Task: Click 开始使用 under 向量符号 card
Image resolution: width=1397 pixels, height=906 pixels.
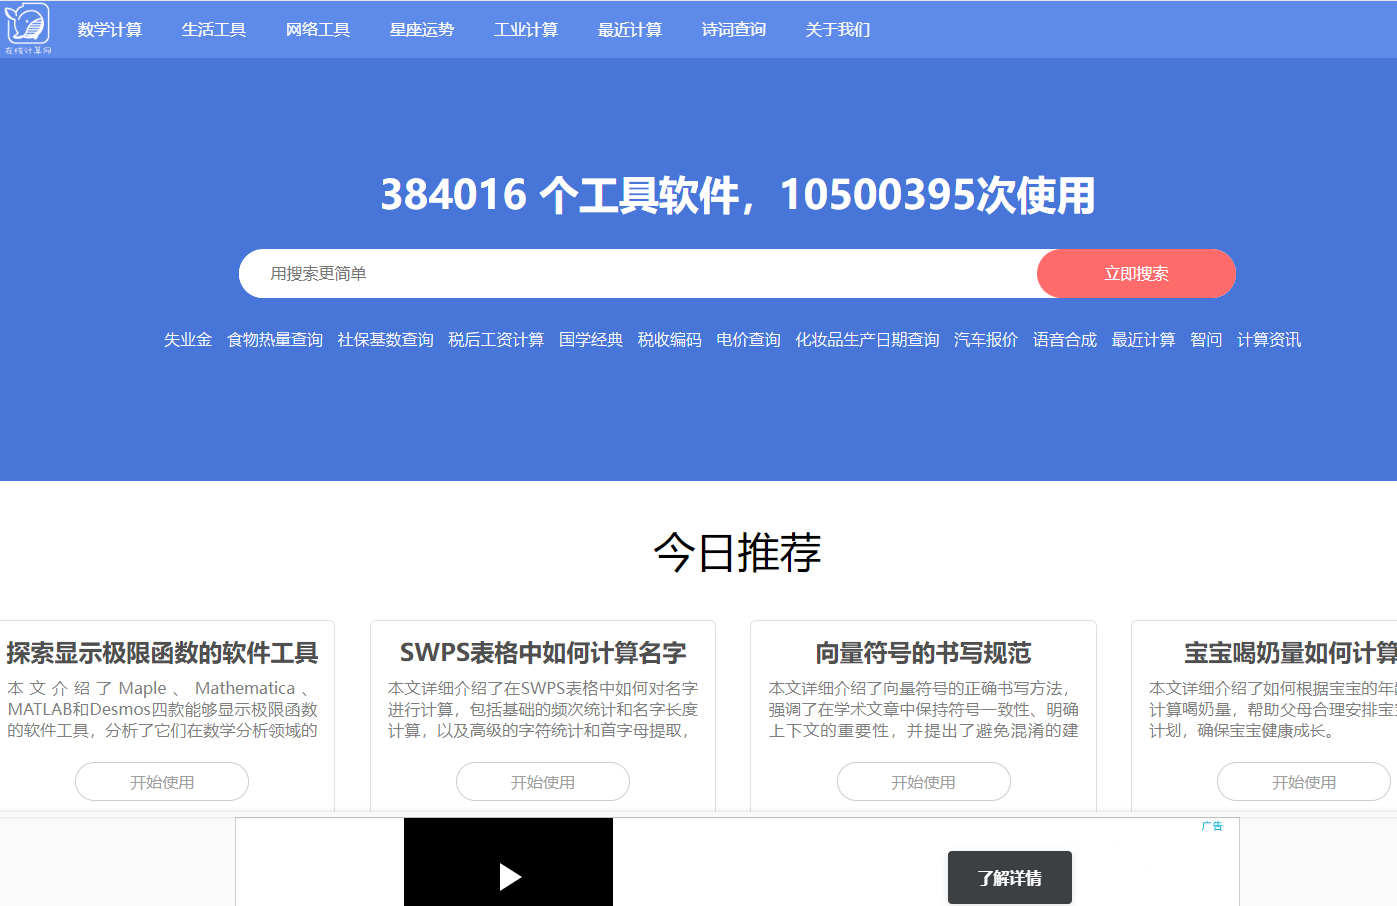Action: pyautogui.click(x=923, y=782)
